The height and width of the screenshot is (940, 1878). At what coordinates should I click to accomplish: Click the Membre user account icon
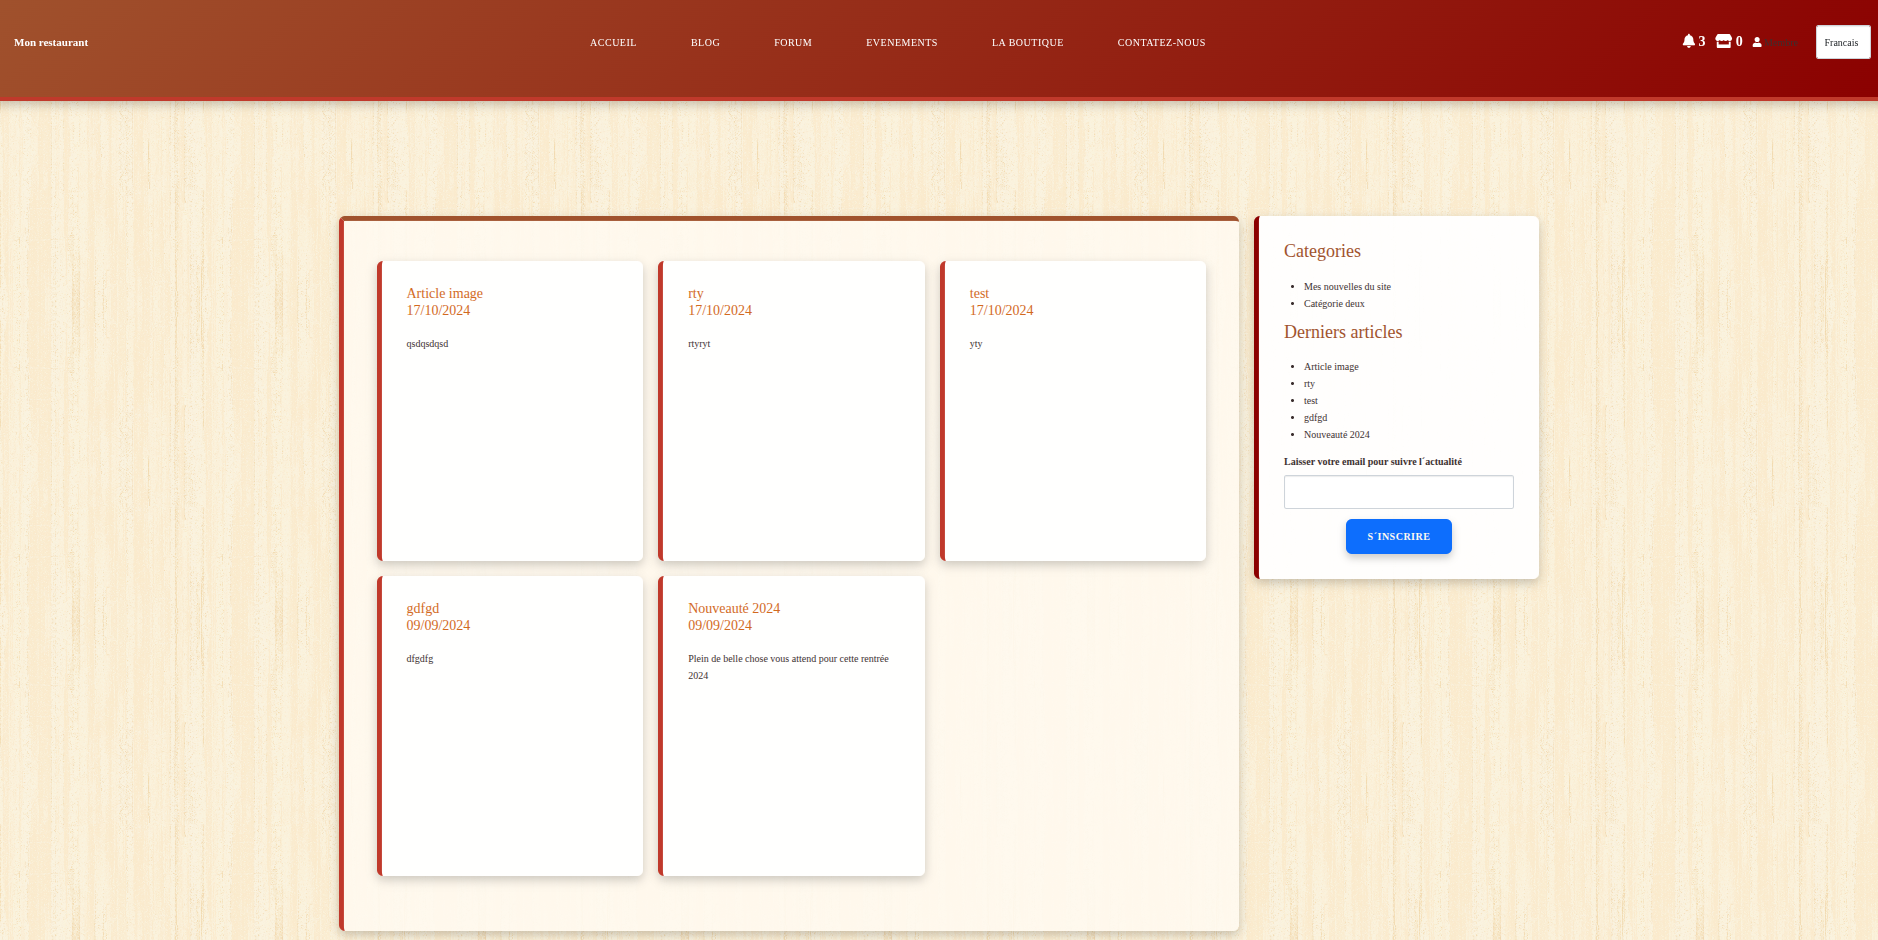pos(1757,42)
